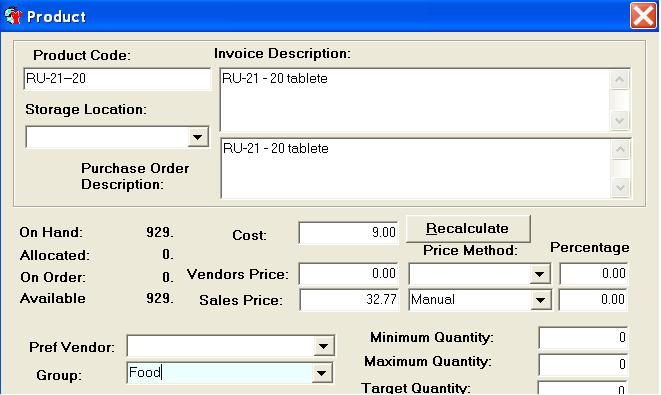The width and height of the screenshot is (661, 395).
Task: Close the Product dialog window
Action: [x=643, y=16]
